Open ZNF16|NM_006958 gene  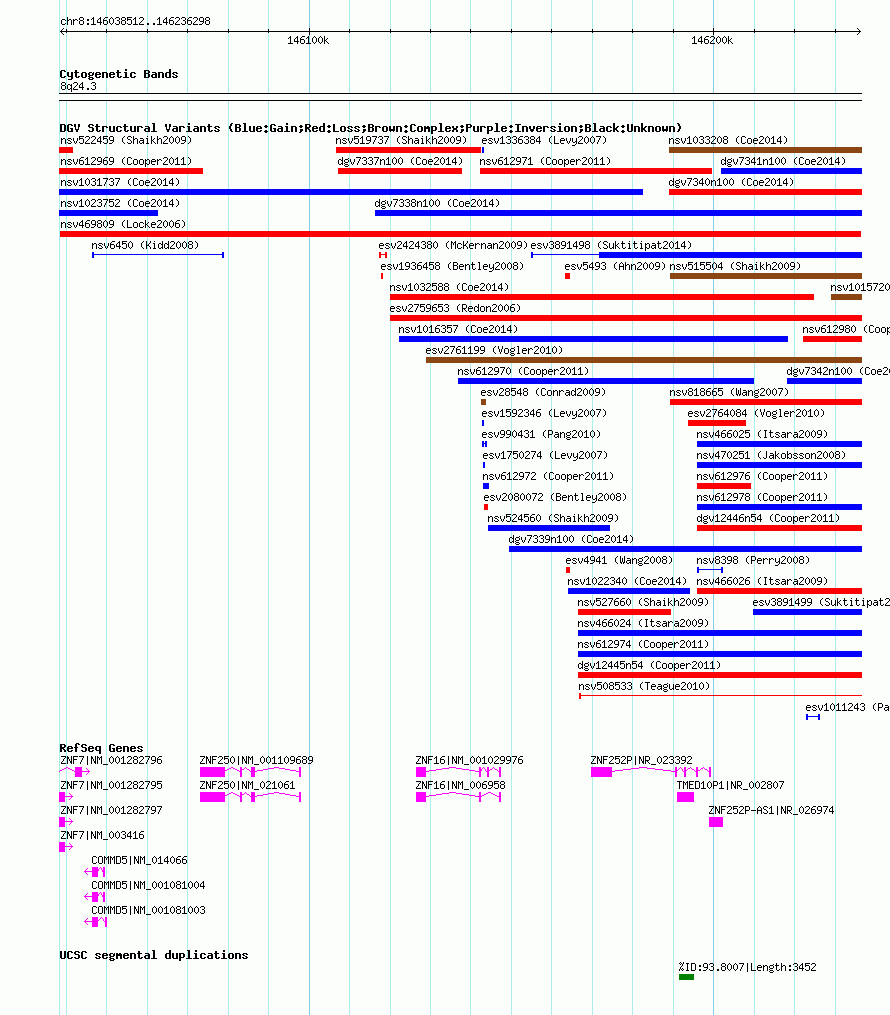(x=460, y=786)
